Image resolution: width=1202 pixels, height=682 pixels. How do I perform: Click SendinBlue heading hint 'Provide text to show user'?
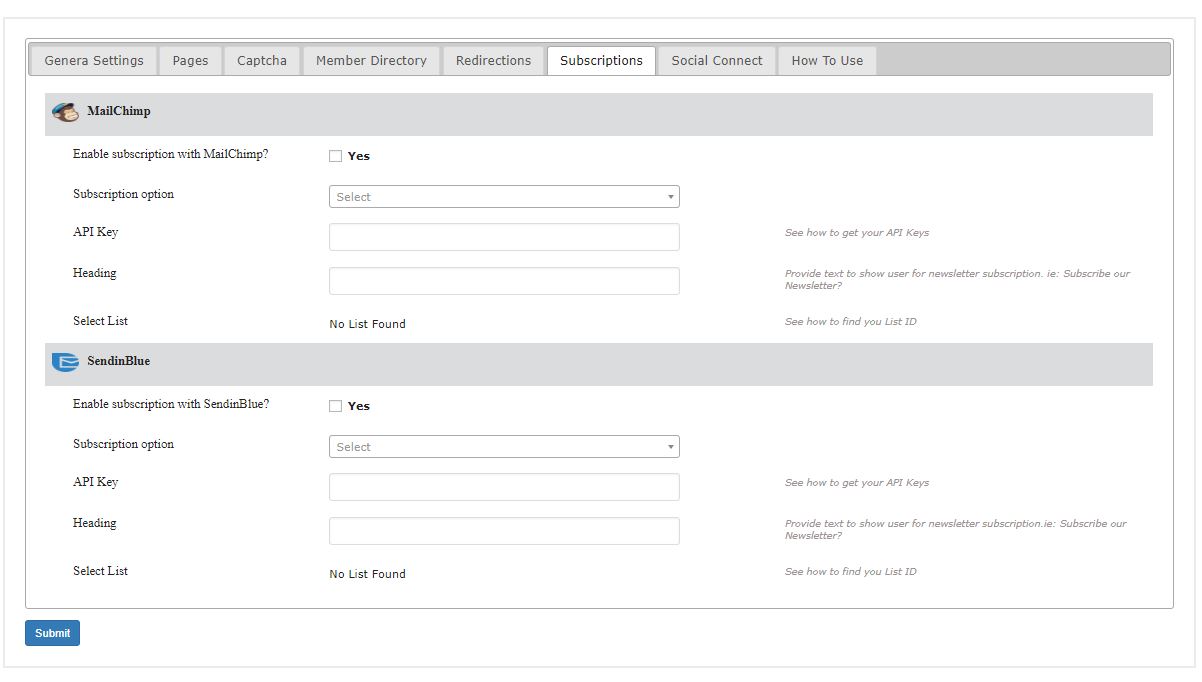[955, 529]
